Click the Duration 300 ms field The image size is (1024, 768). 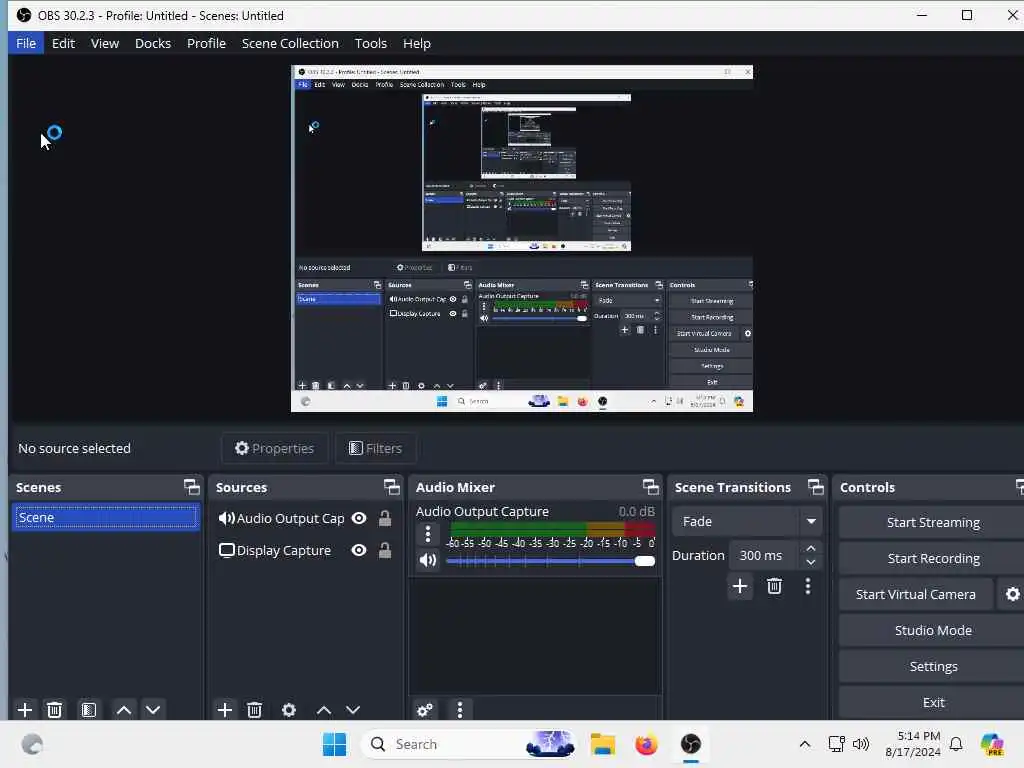[763, 555]
